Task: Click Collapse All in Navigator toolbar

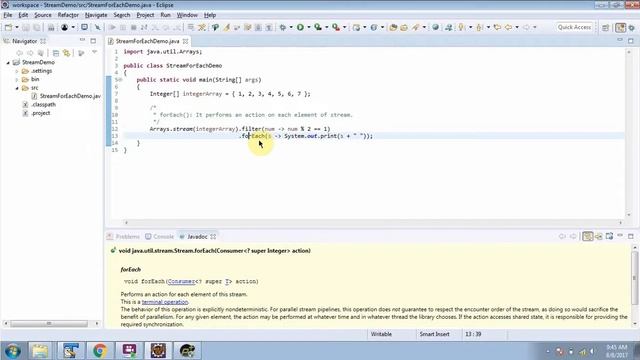Action: [56, 53]
